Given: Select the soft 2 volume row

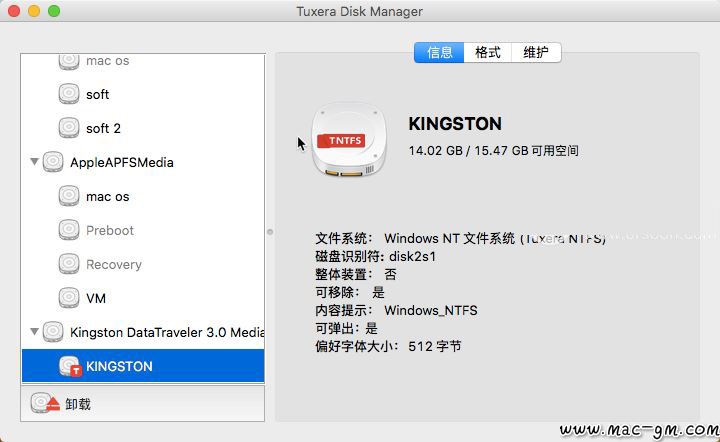Looking at the screenshot, I should click(143, 128).
